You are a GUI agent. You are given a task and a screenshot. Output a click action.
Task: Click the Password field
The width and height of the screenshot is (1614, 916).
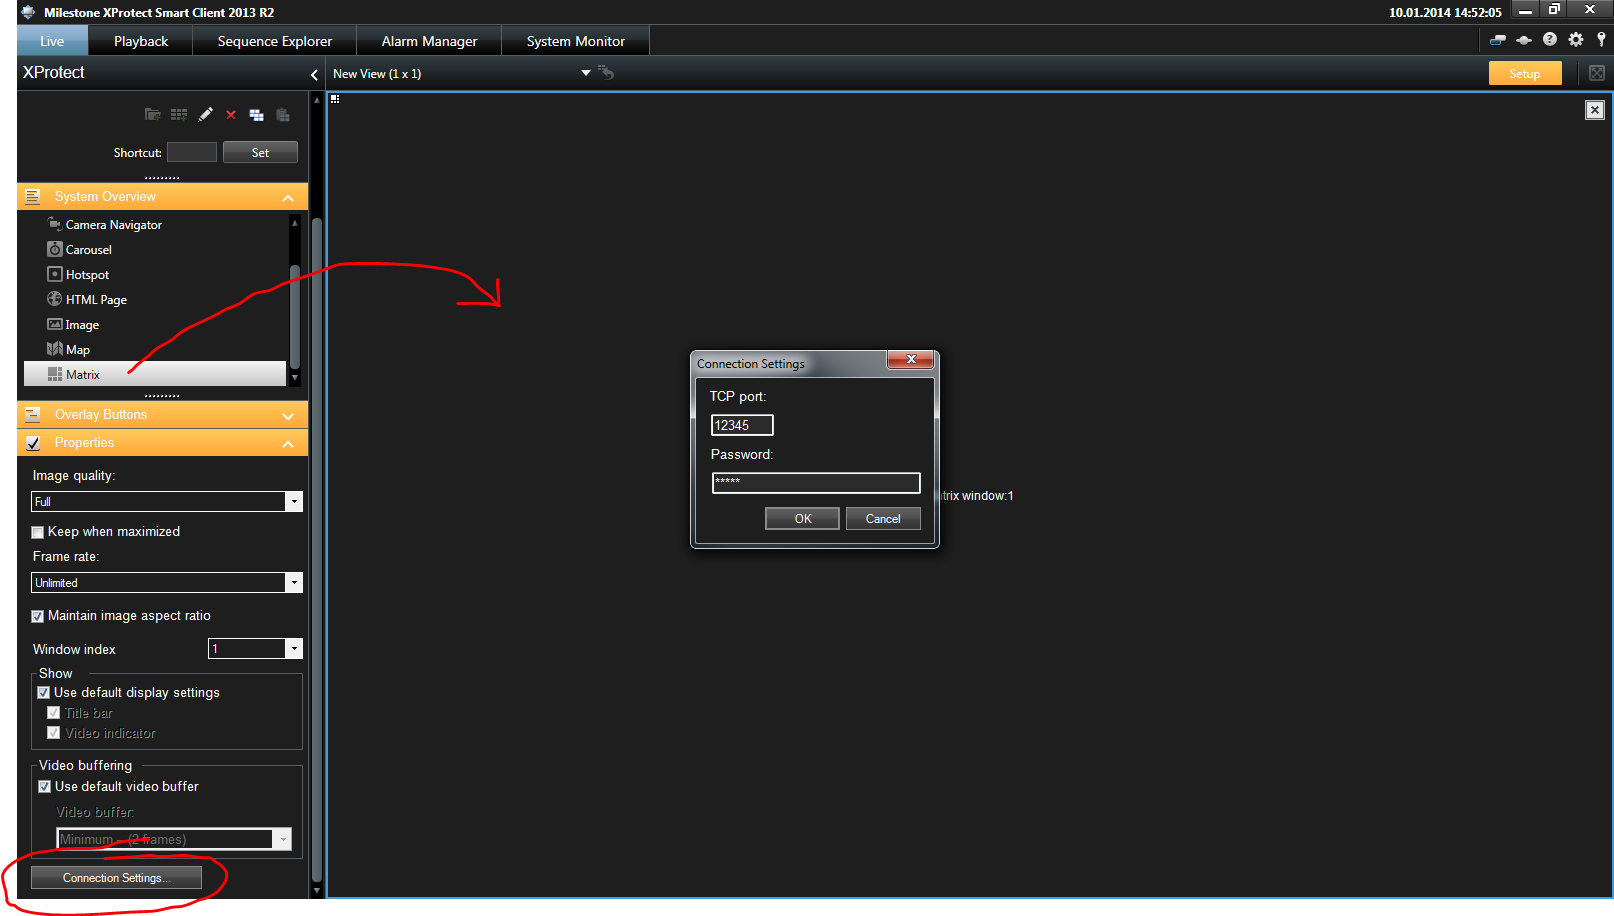[x=816, y=483]
